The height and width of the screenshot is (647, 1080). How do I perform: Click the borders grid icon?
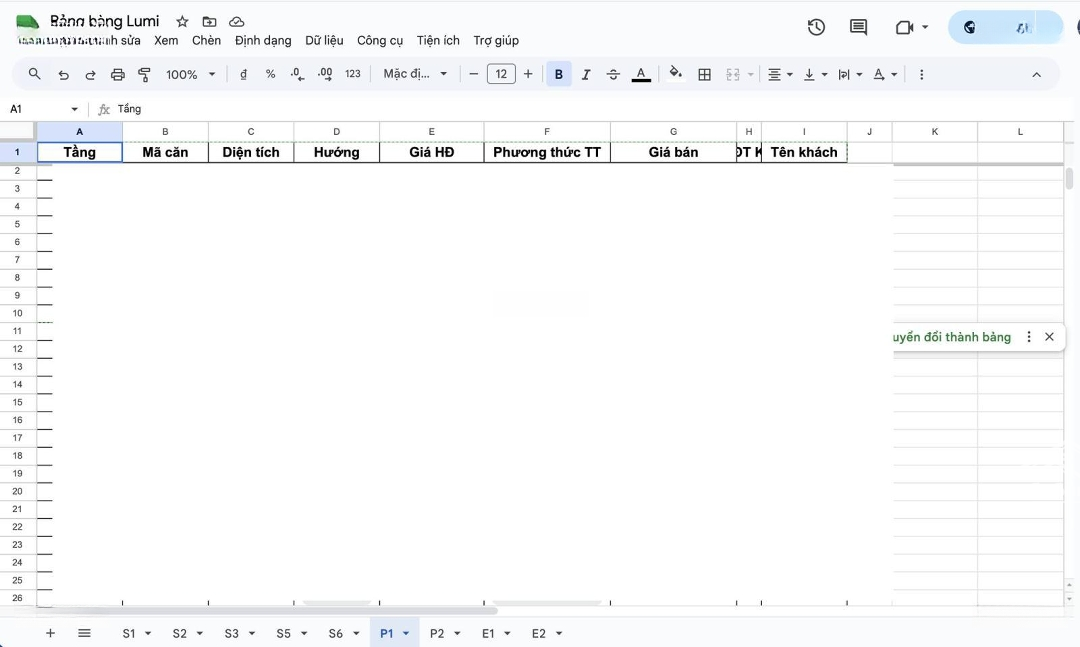(704, 74)
